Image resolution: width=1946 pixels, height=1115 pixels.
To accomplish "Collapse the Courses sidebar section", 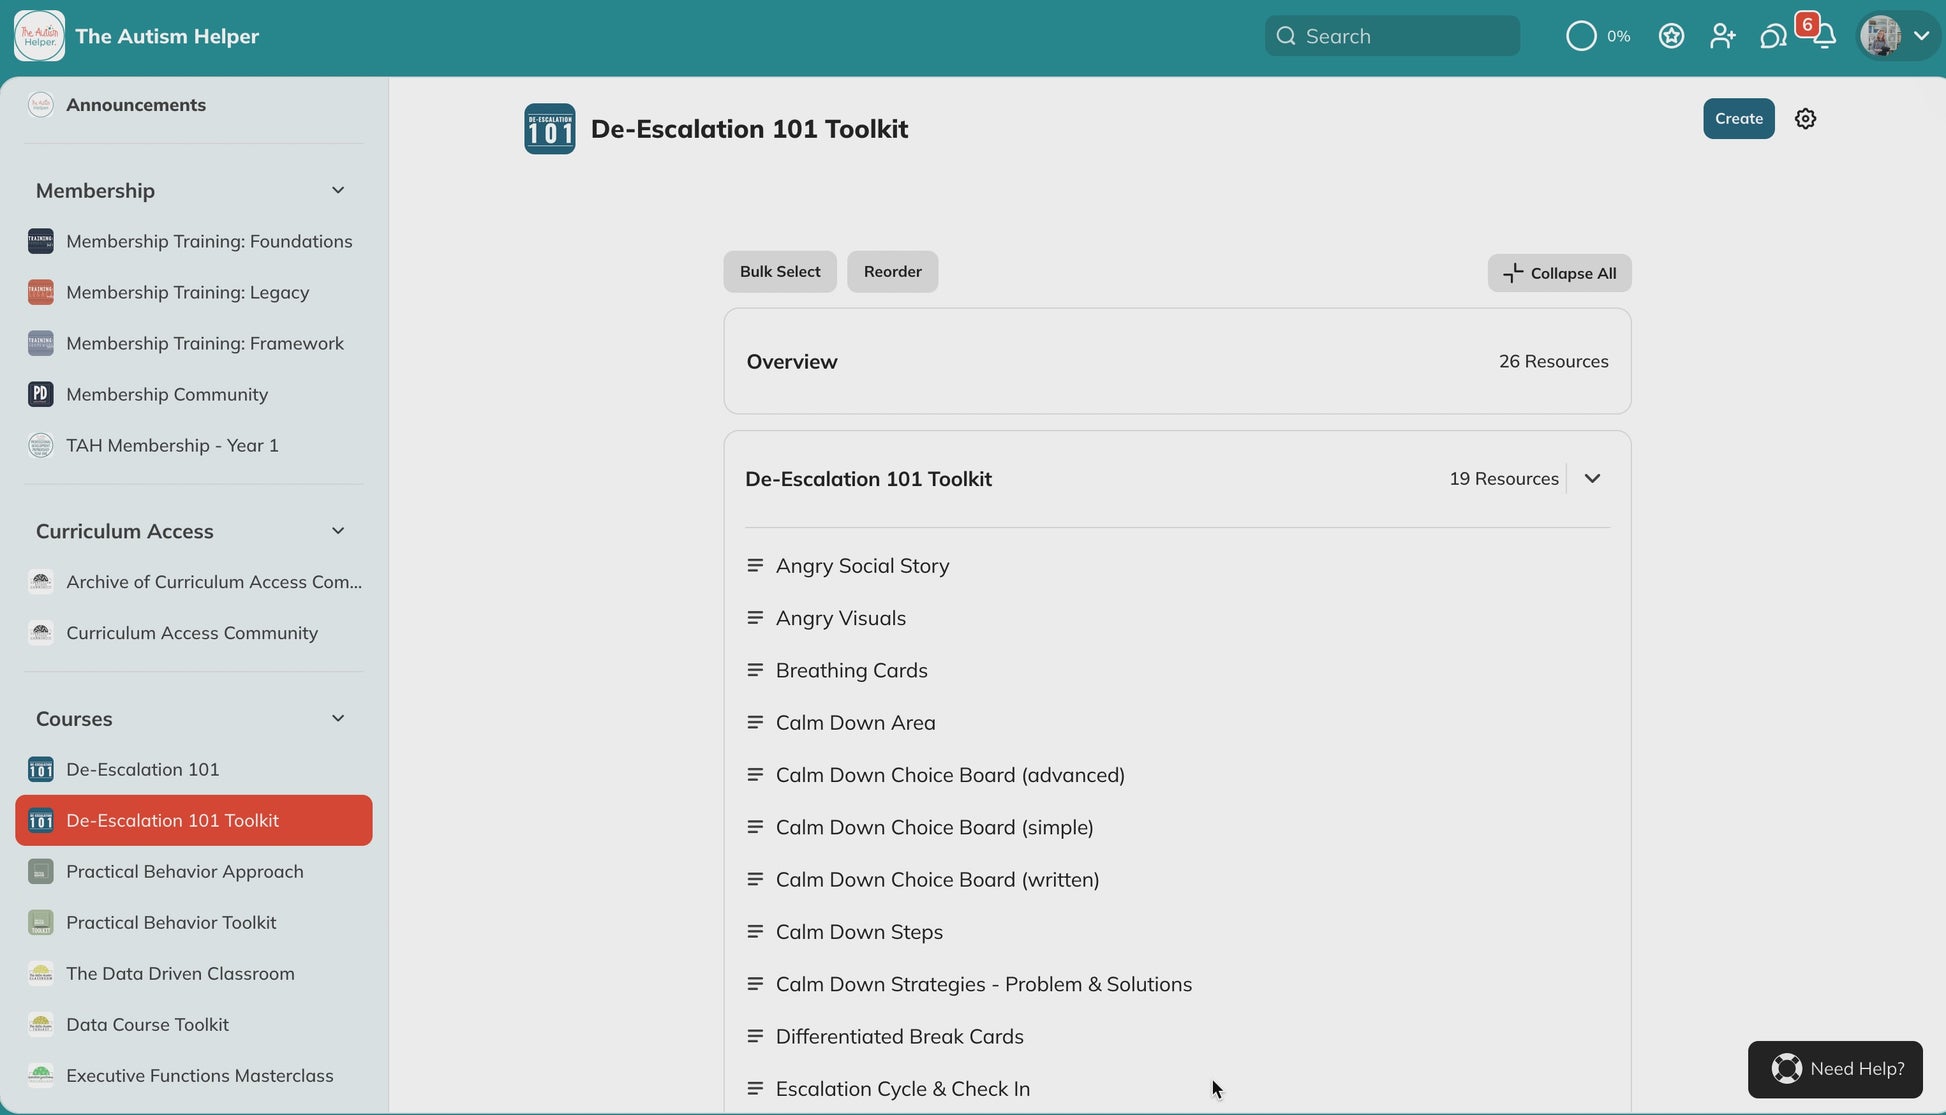I will tap(338, 719).
